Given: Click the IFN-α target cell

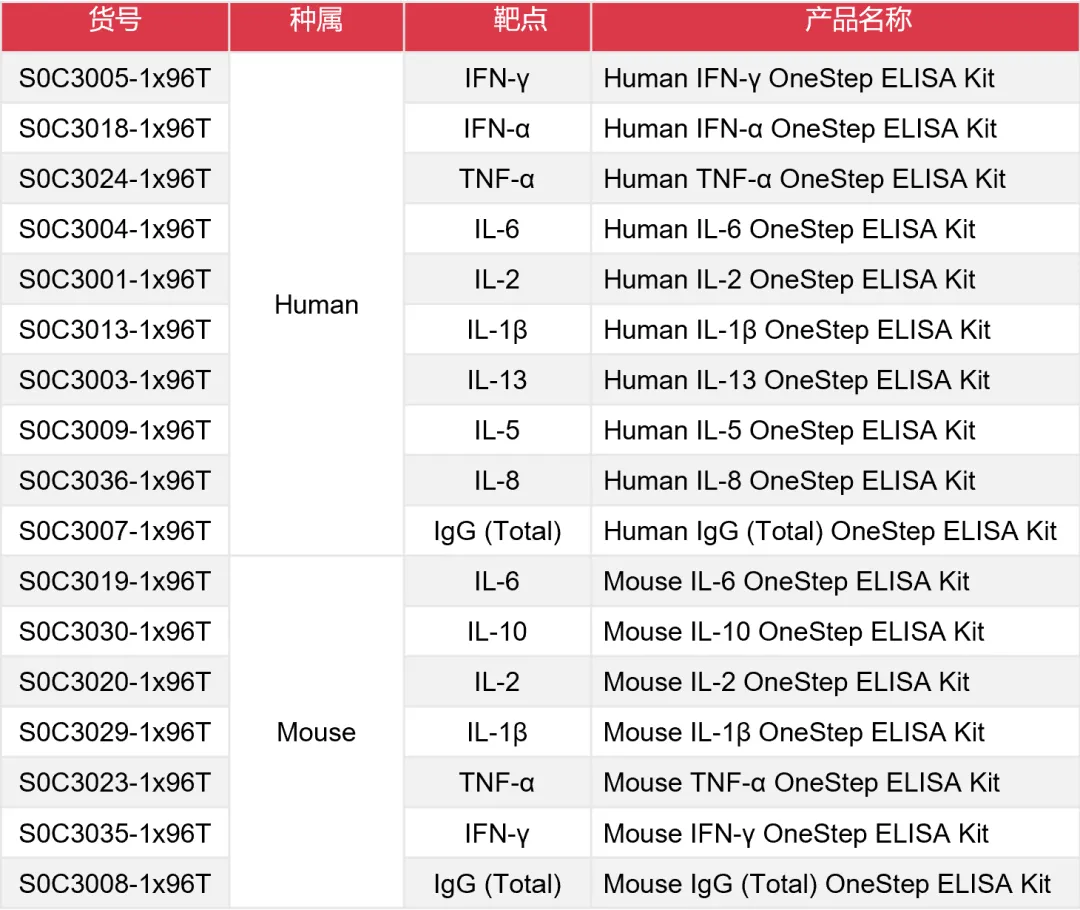Looking at the screenshot, I should click(497, 129).
